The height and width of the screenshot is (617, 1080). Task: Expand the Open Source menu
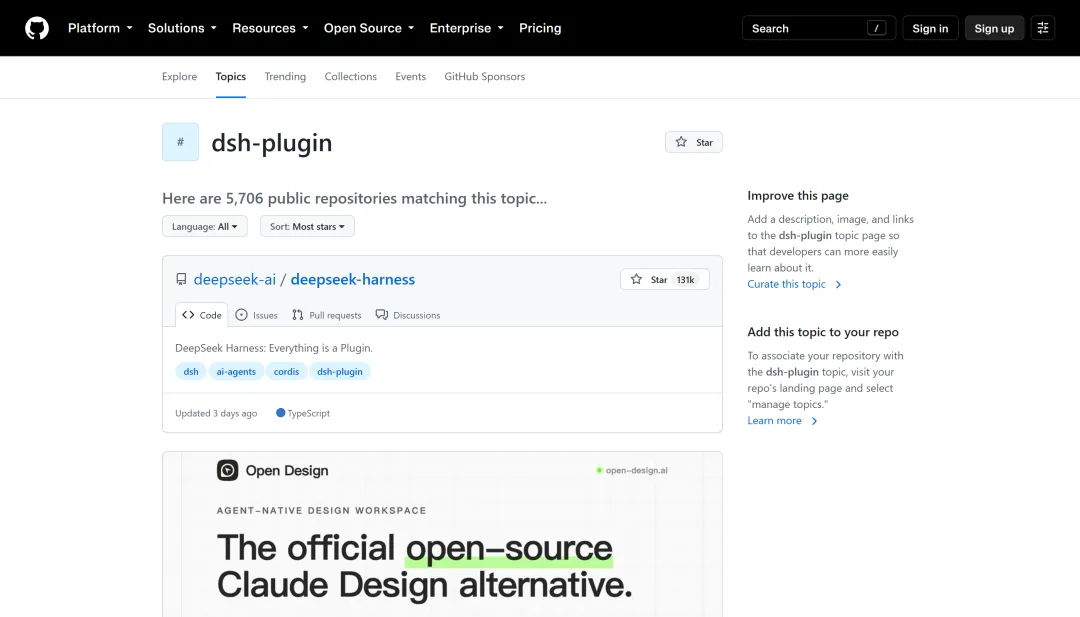tap(369, 28)
